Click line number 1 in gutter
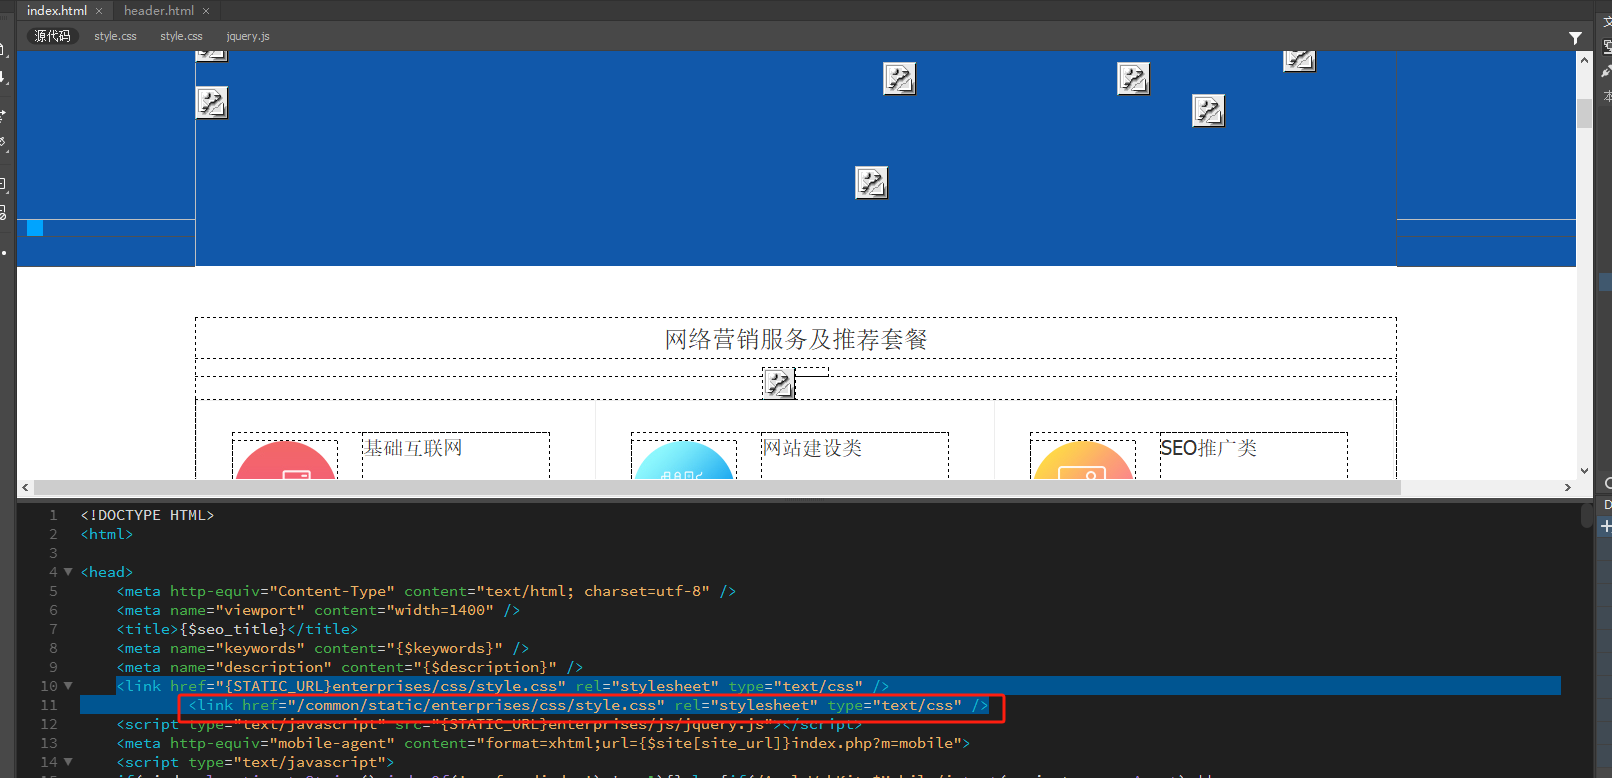The width and height of the screenshot is (1612, 778). tap(54, 515)
